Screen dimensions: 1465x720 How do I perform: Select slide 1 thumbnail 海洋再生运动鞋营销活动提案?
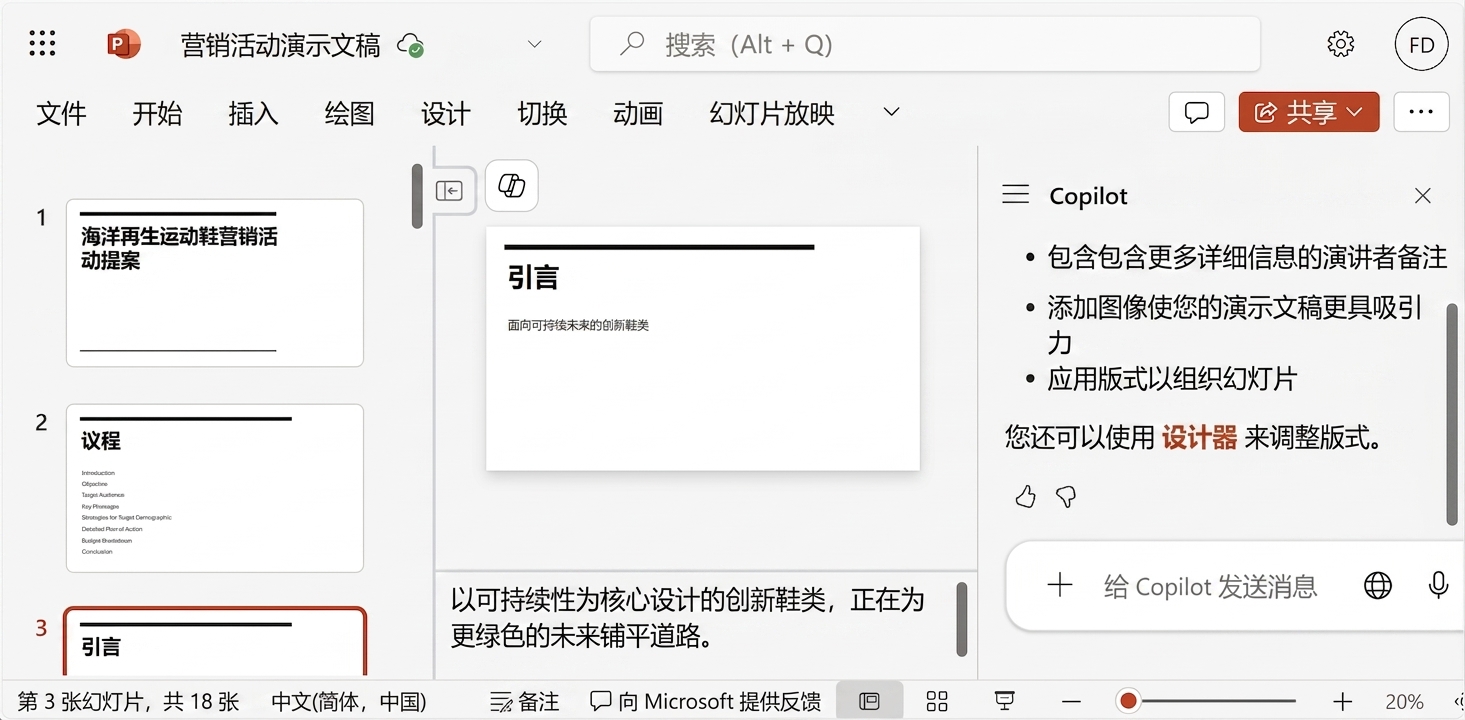click(215, 283)
